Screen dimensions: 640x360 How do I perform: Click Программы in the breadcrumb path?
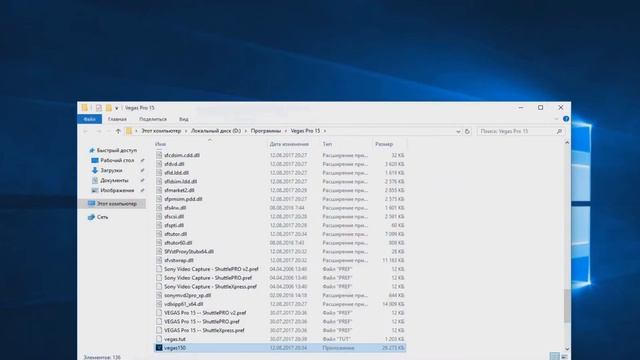(x=266, y=131)
